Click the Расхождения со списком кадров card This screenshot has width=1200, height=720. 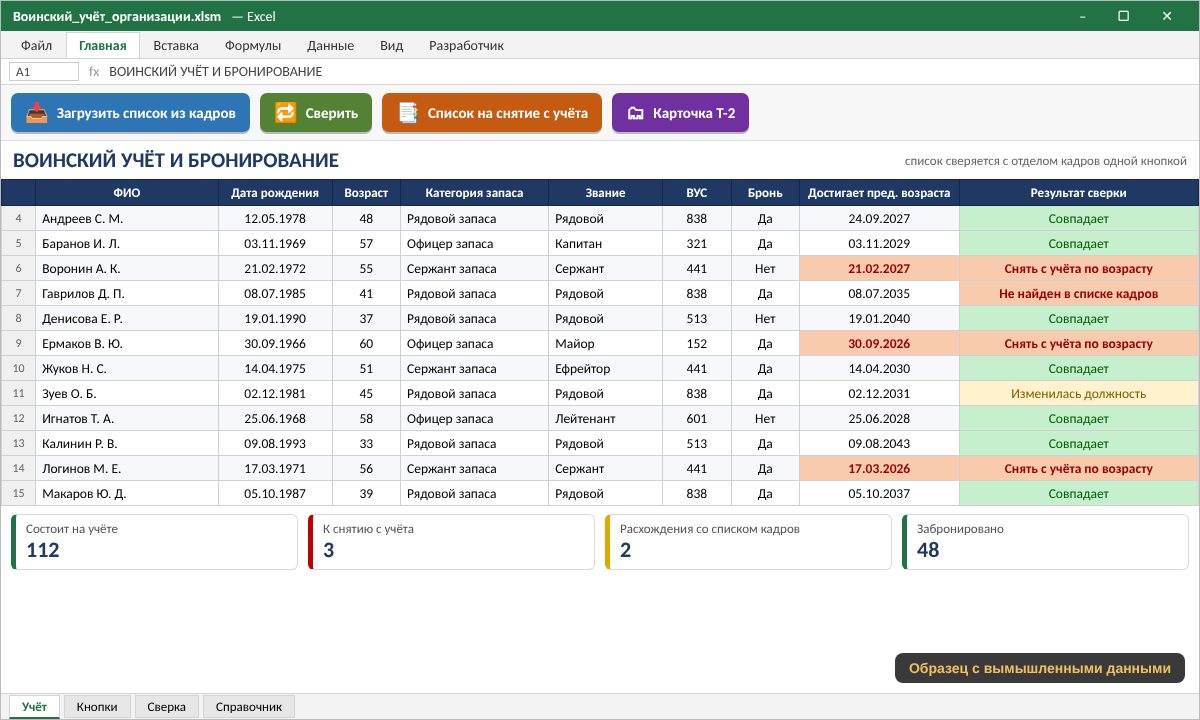pos(748,542)
